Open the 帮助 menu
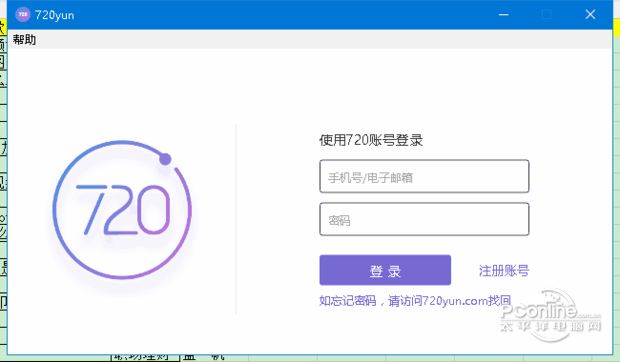 (x=24, y=40)
